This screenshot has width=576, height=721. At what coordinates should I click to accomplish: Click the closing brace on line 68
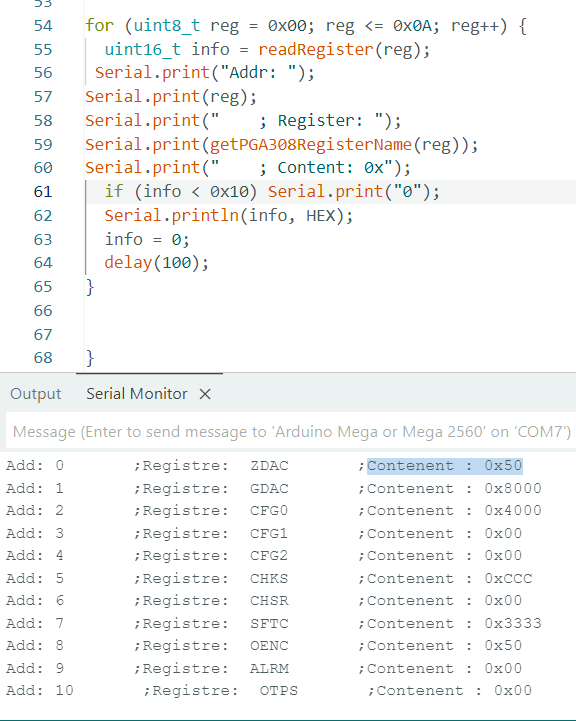pyautogui.click(x=90, y=358)
